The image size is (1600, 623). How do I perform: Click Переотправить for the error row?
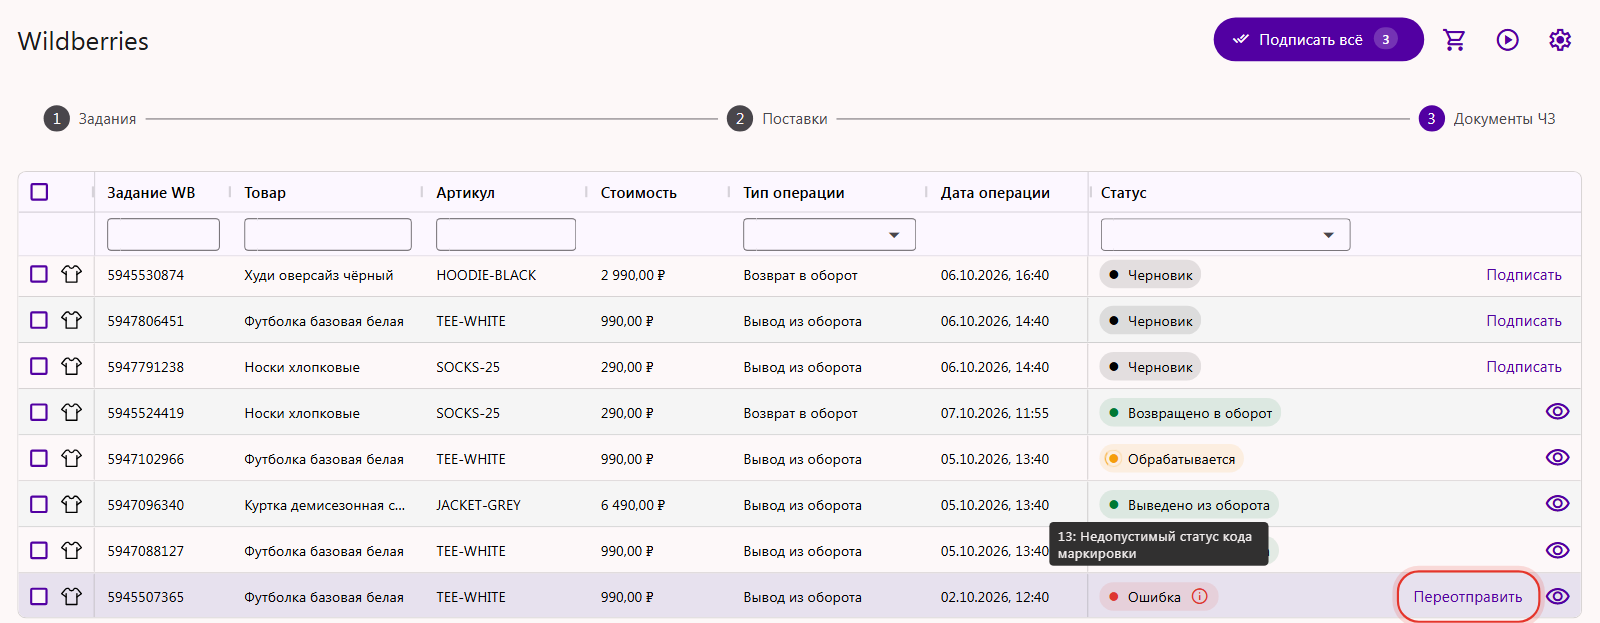point(1467,597)
